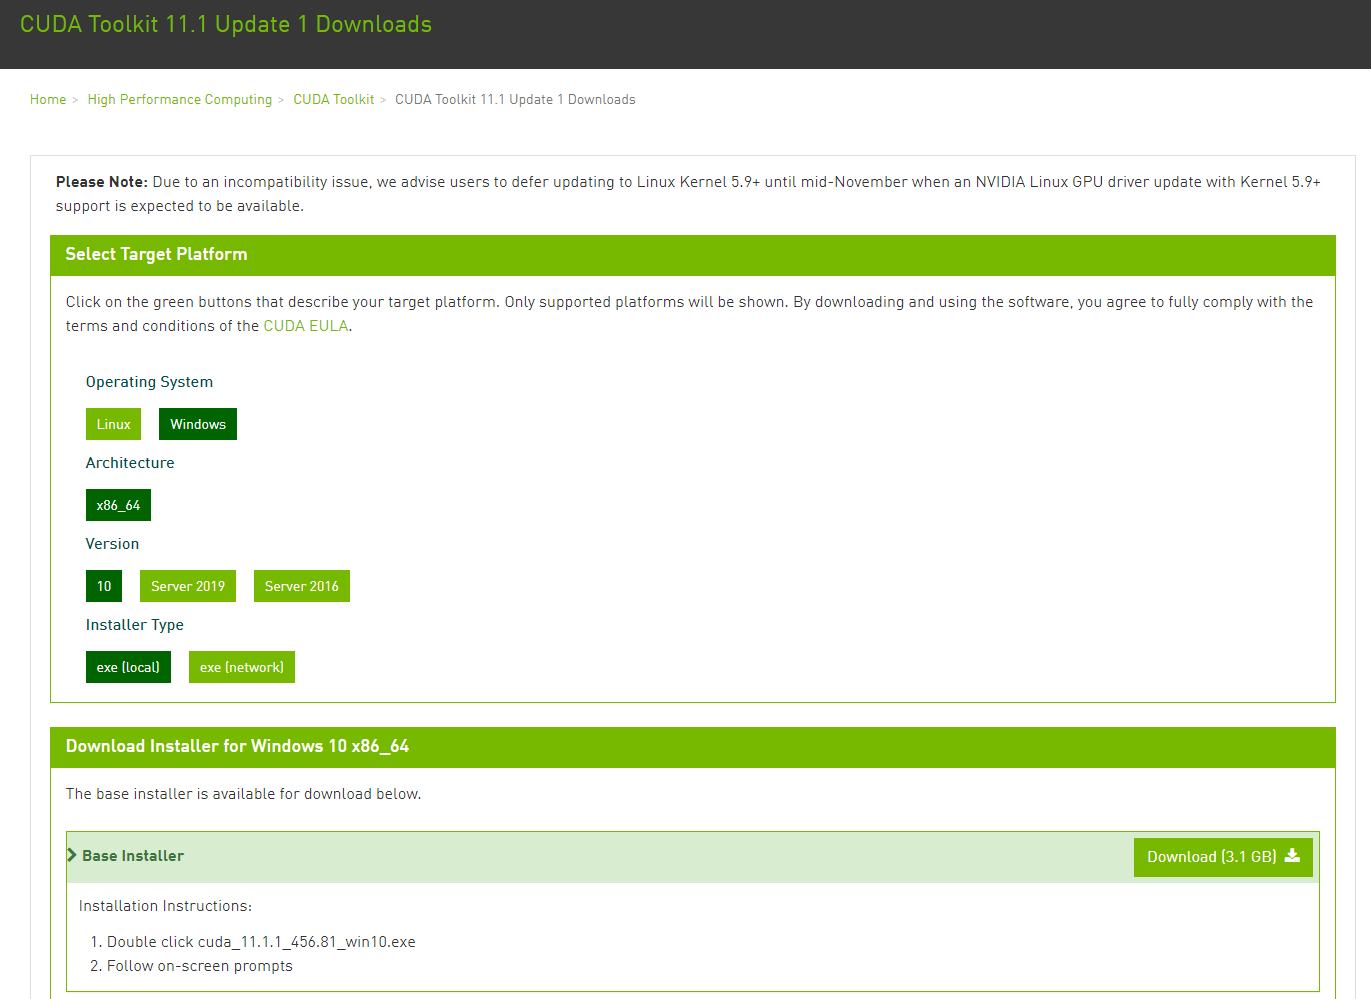Click the Operating System label
This screenshot has height=999, width=1371.
coord(149,382)
